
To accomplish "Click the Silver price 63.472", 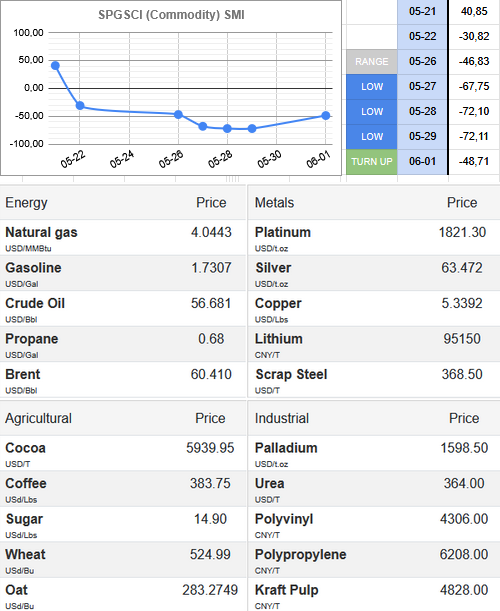I will pos(462,268).
